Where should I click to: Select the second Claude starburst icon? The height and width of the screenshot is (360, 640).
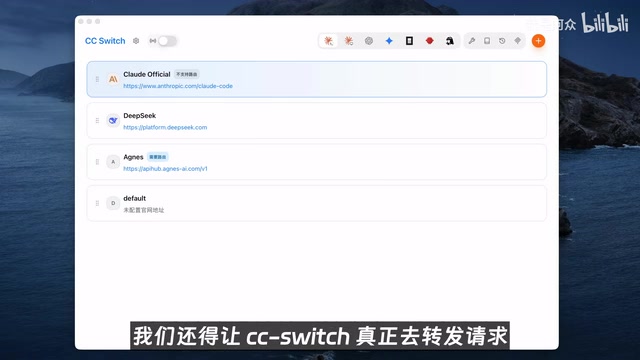tap(349, 41)
